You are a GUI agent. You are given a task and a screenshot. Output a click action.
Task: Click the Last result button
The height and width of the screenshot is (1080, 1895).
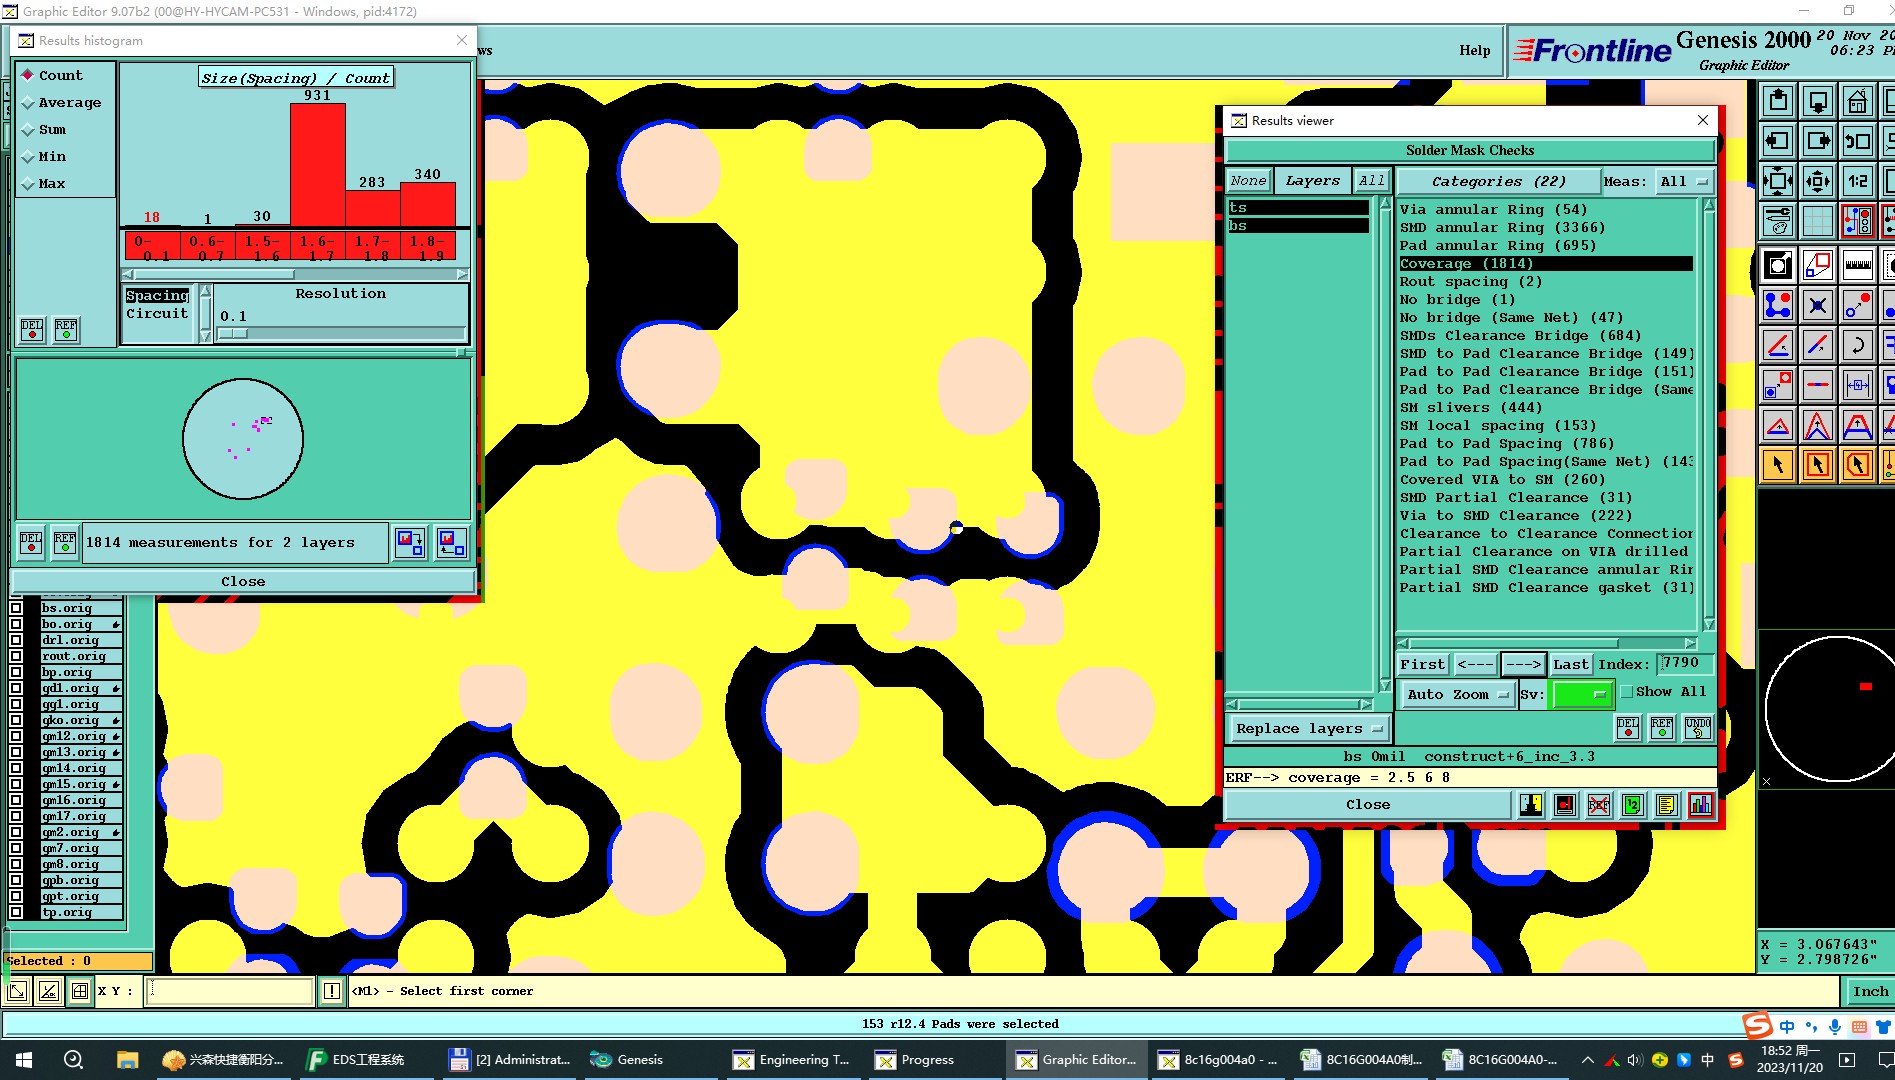coord(1570,664)
